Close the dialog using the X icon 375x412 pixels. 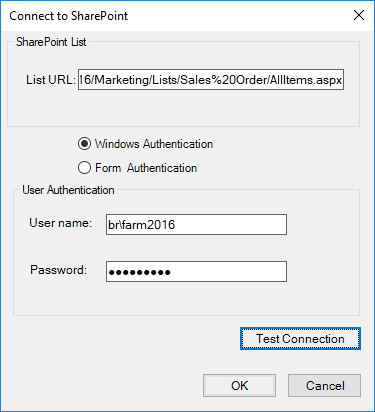359,15
